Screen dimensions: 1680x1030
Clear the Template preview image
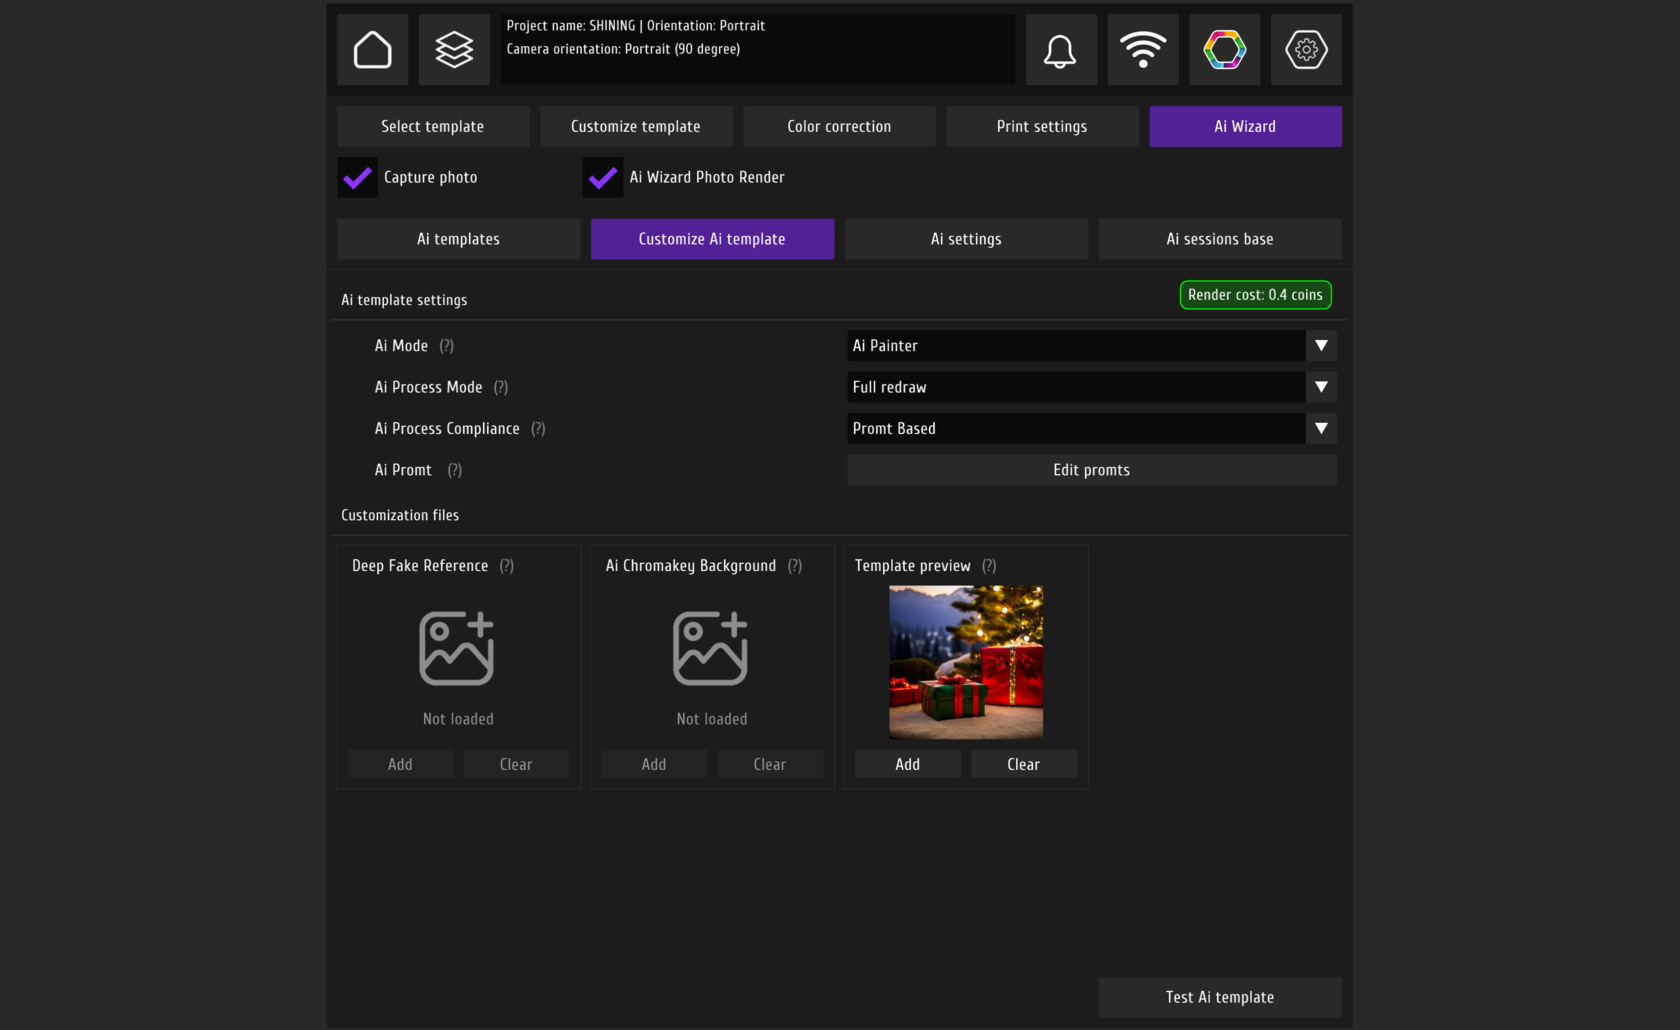[x=1024, y=764]
